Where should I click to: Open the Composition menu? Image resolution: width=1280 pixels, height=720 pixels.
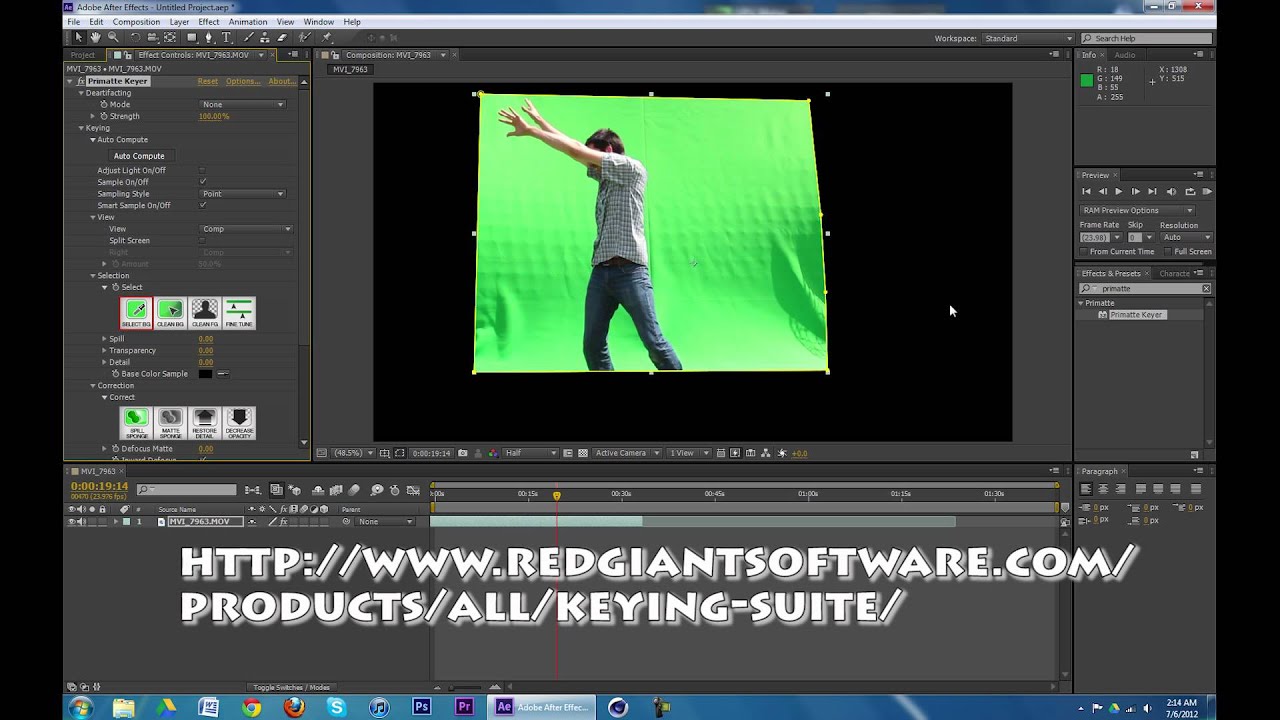click(x=136, y=21)
